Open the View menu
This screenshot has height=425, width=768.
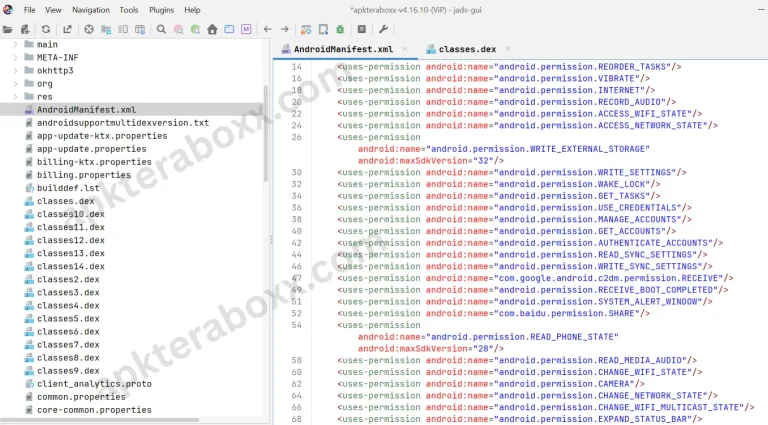(x=53, y=10)
